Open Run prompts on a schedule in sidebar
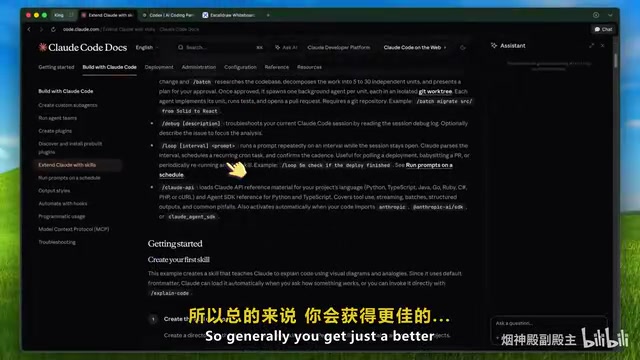Viewport: 640px width, 360px height. tap(69, 178)
